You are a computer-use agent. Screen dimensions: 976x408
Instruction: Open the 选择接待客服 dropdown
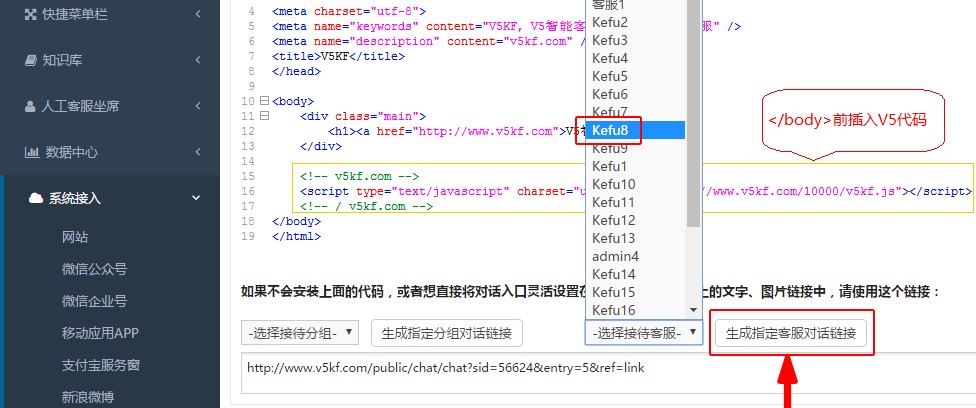644,333
